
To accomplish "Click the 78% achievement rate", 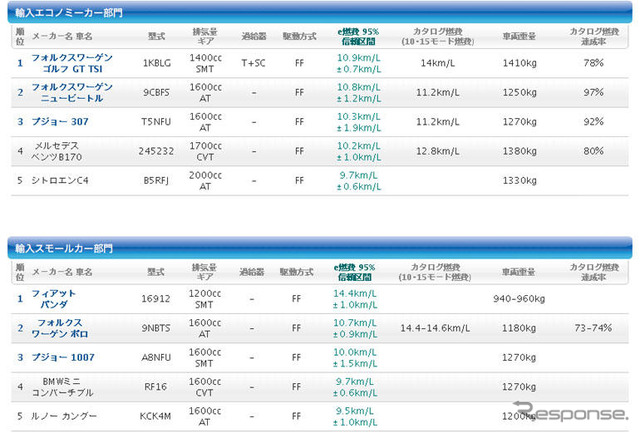I will click(x=593, y=63).
